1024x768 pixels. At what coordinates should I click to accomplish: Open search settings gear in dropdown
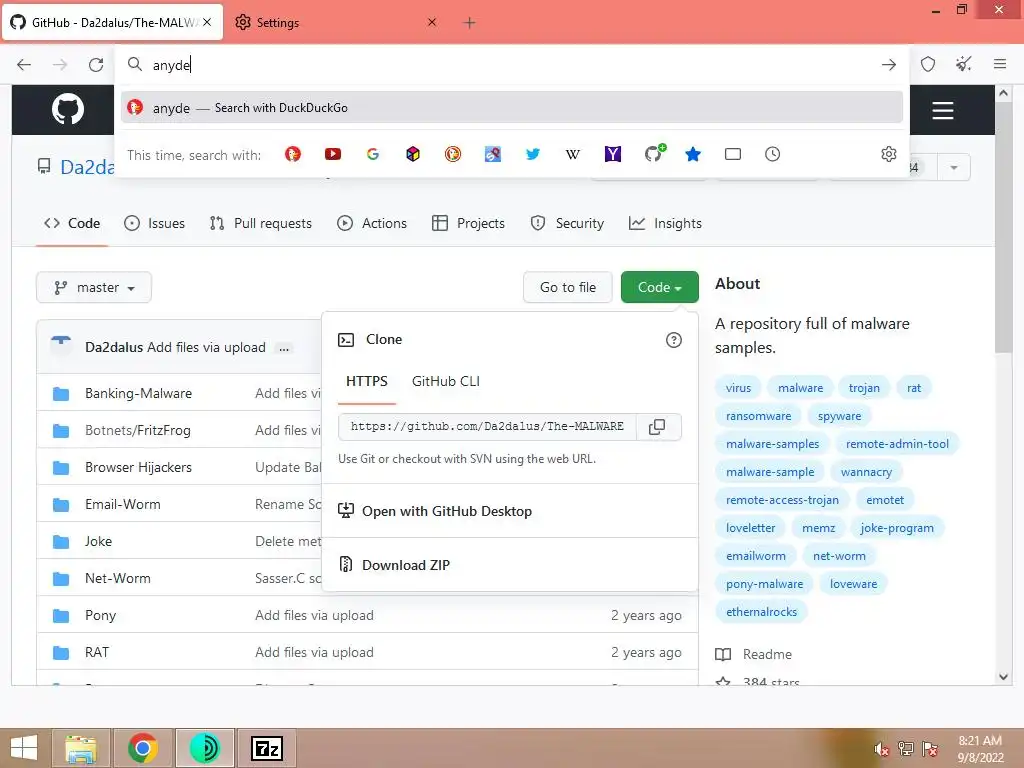[x=889, y=154]
